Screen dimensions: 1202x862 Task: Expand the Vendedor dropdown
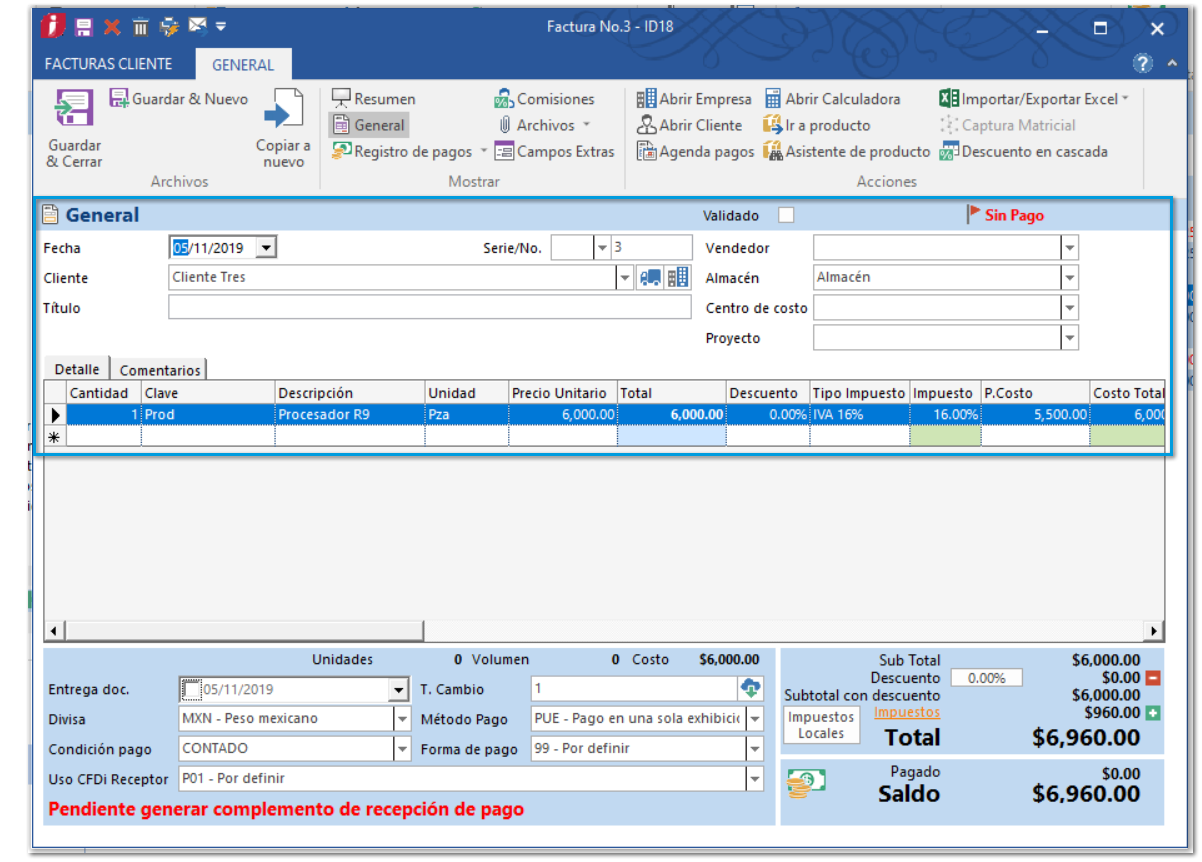(1070, 248)
